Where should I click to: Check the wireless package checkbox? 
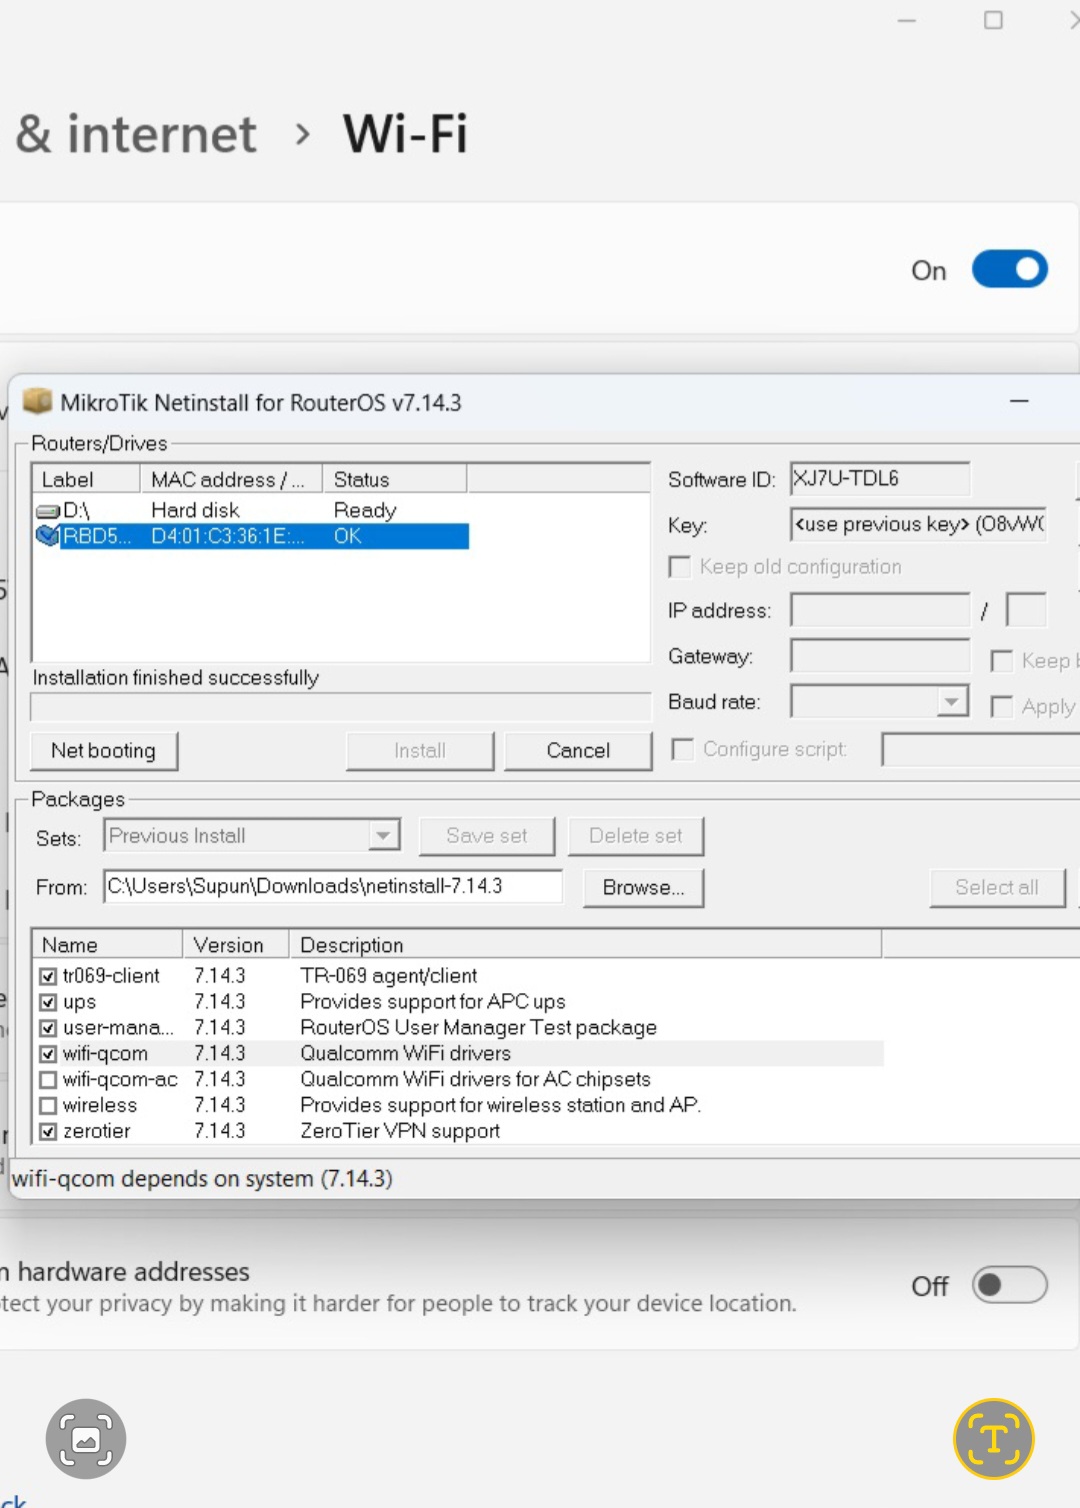tap(48, 1105)
